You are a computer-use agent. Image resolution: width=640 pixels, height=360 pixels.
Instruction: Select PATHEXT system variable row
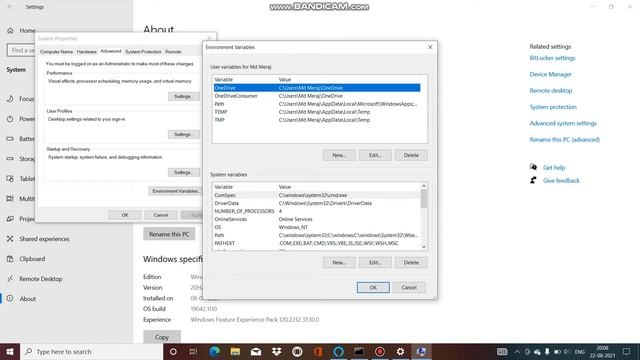pos(317,243)
